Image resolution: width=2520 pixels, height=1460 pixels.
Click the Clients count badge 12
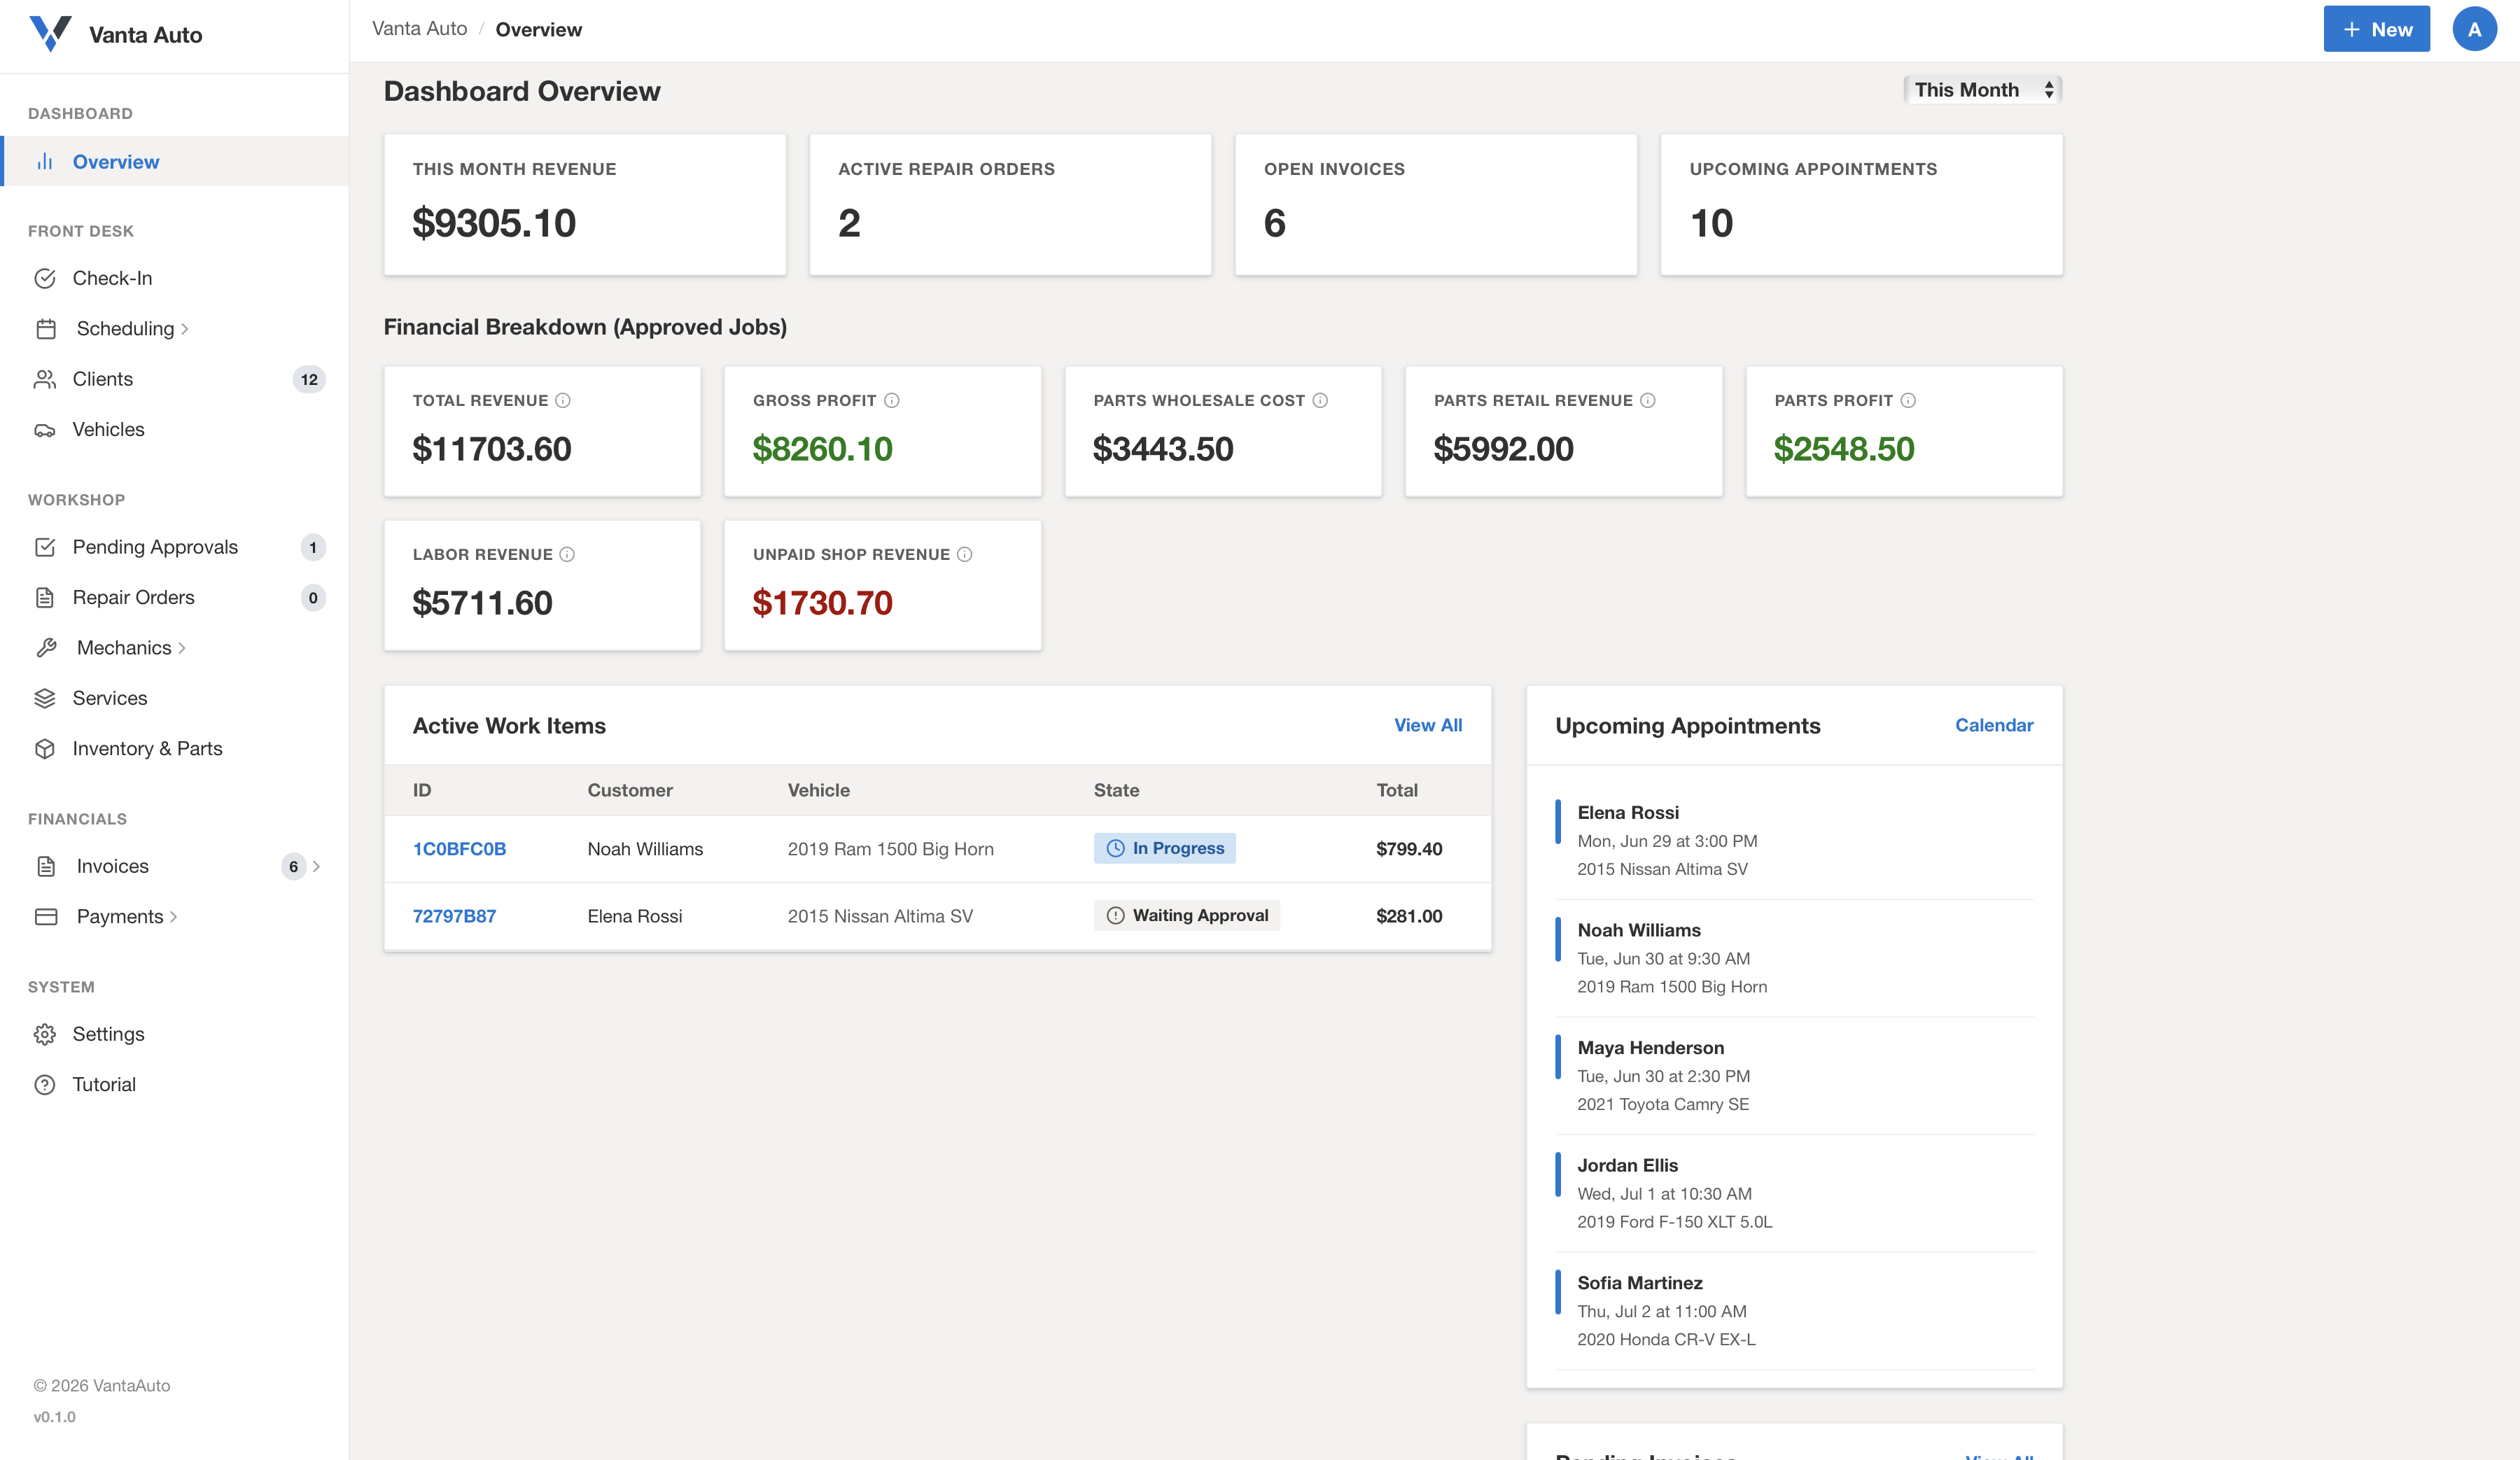[x=309, y=379]
